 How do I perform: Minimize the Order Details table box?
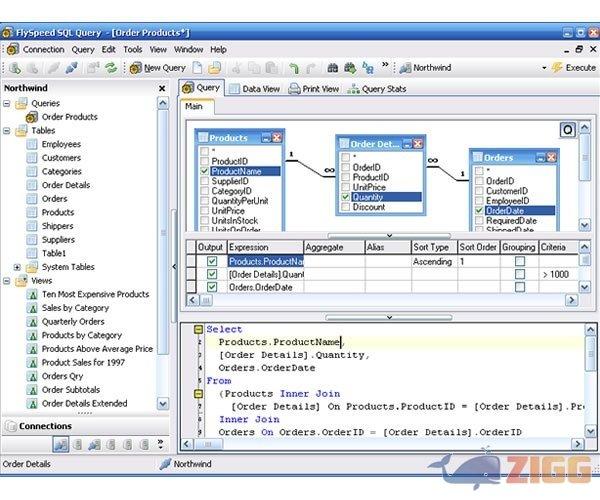407,144
